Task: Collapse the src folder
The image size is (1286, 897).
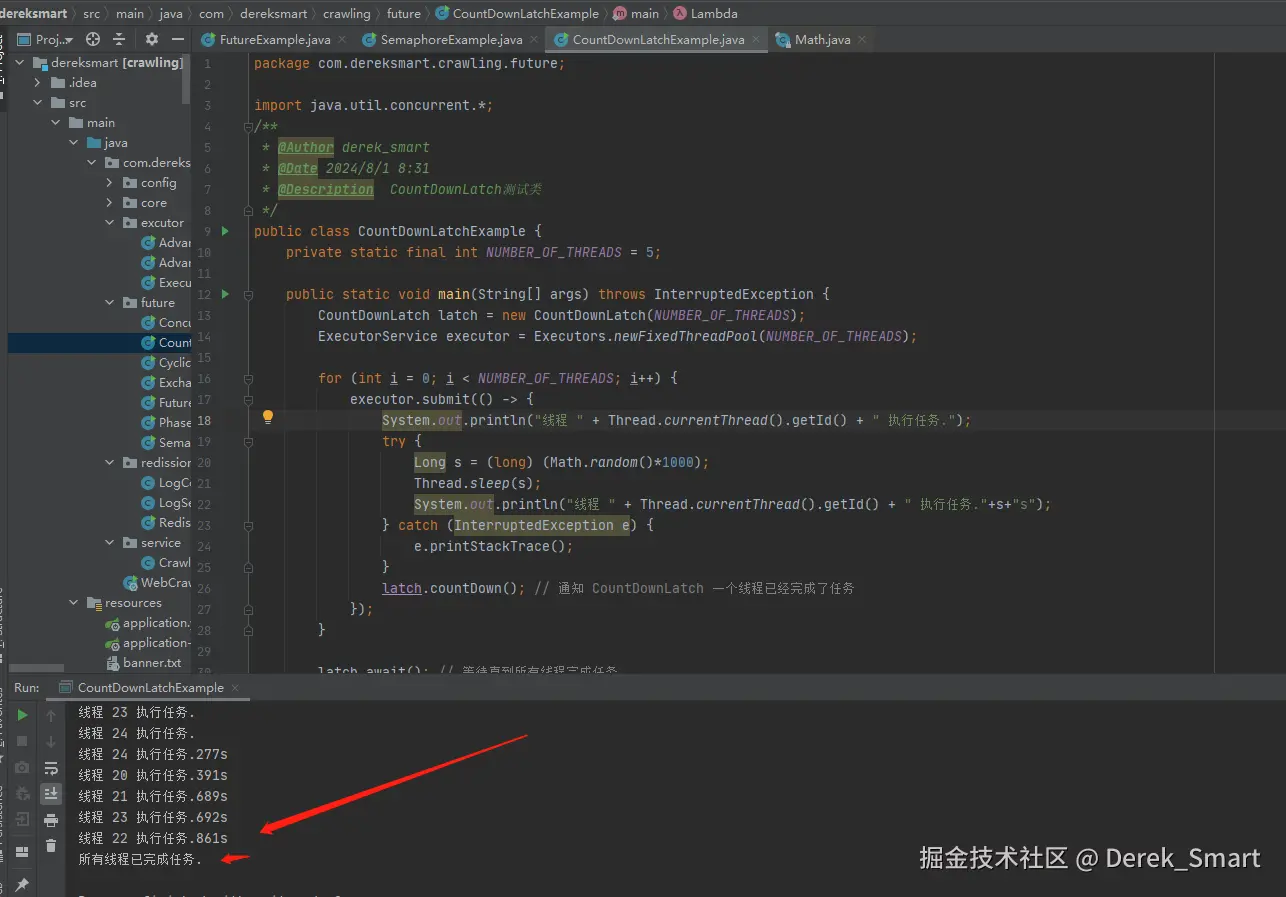Action: [x=38, y=102]
